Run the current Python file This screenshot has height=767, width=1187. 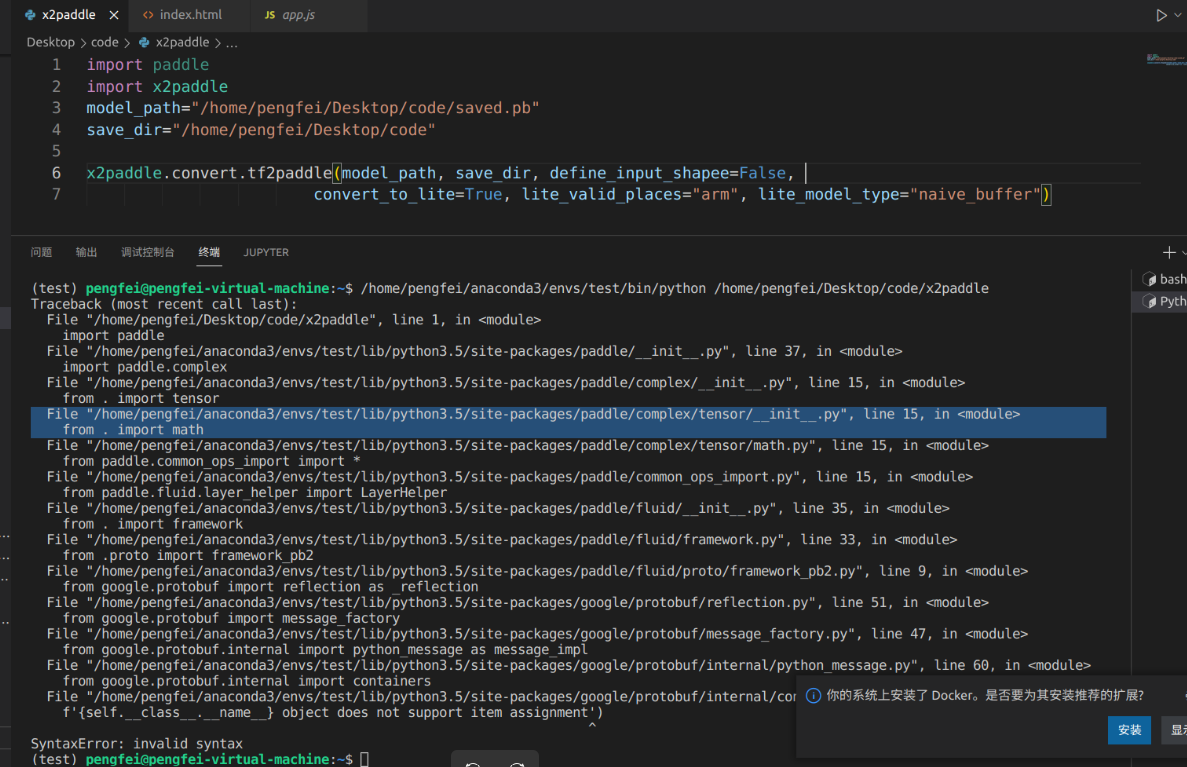click(x=1161, y=15)
